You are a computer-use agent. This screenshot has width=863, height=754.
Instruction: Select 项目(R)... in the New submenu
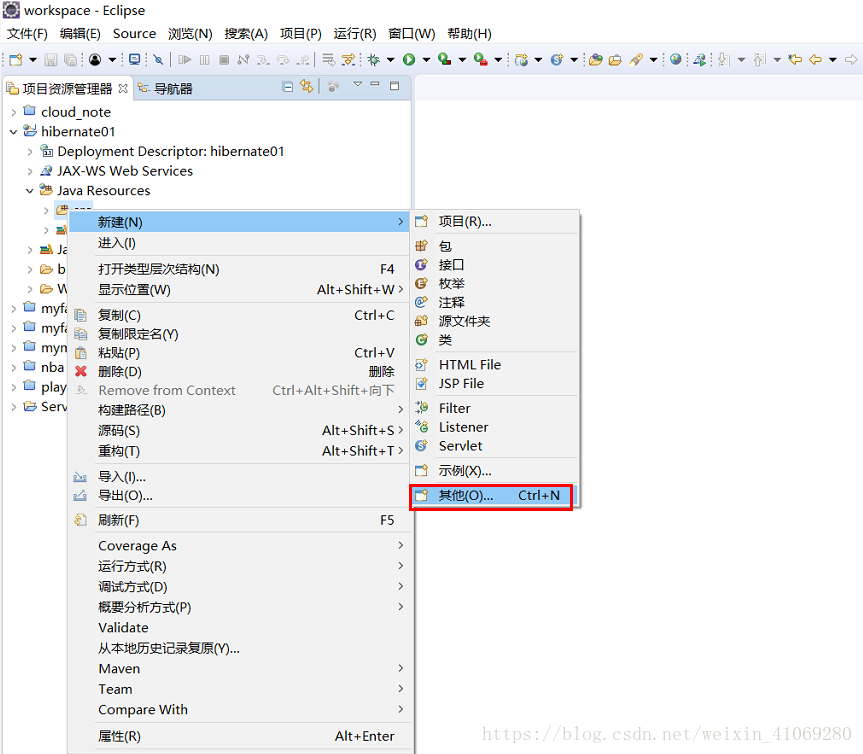pos(496,222)
